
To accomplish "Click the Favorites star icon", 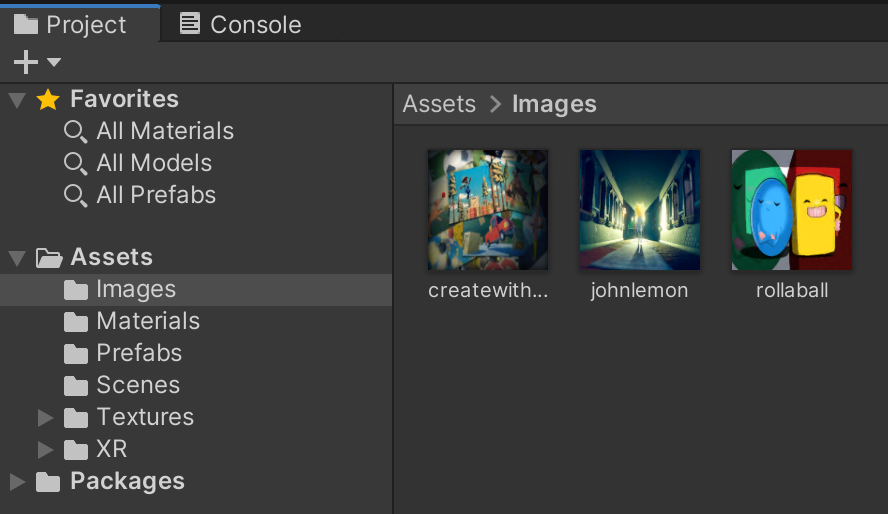I will [48, 99].
